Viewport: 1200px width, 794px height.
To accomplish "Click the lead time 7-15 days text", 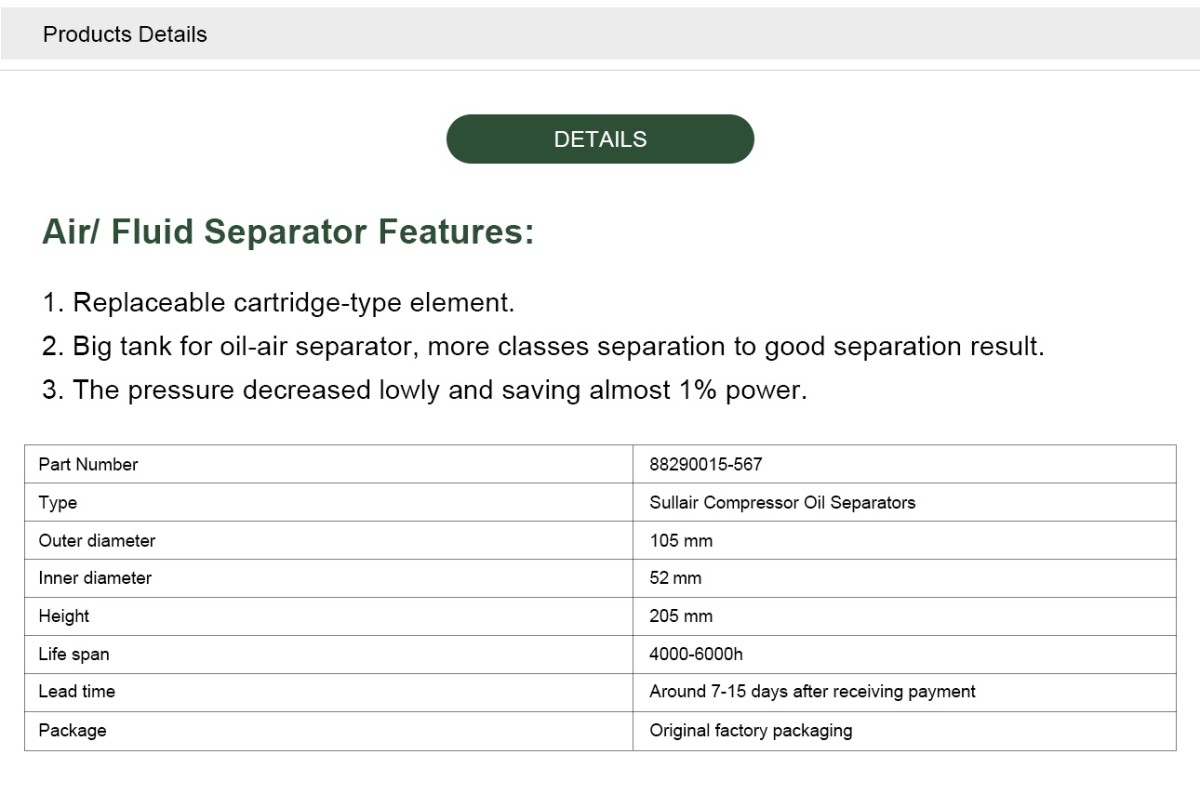I will 812,691.
